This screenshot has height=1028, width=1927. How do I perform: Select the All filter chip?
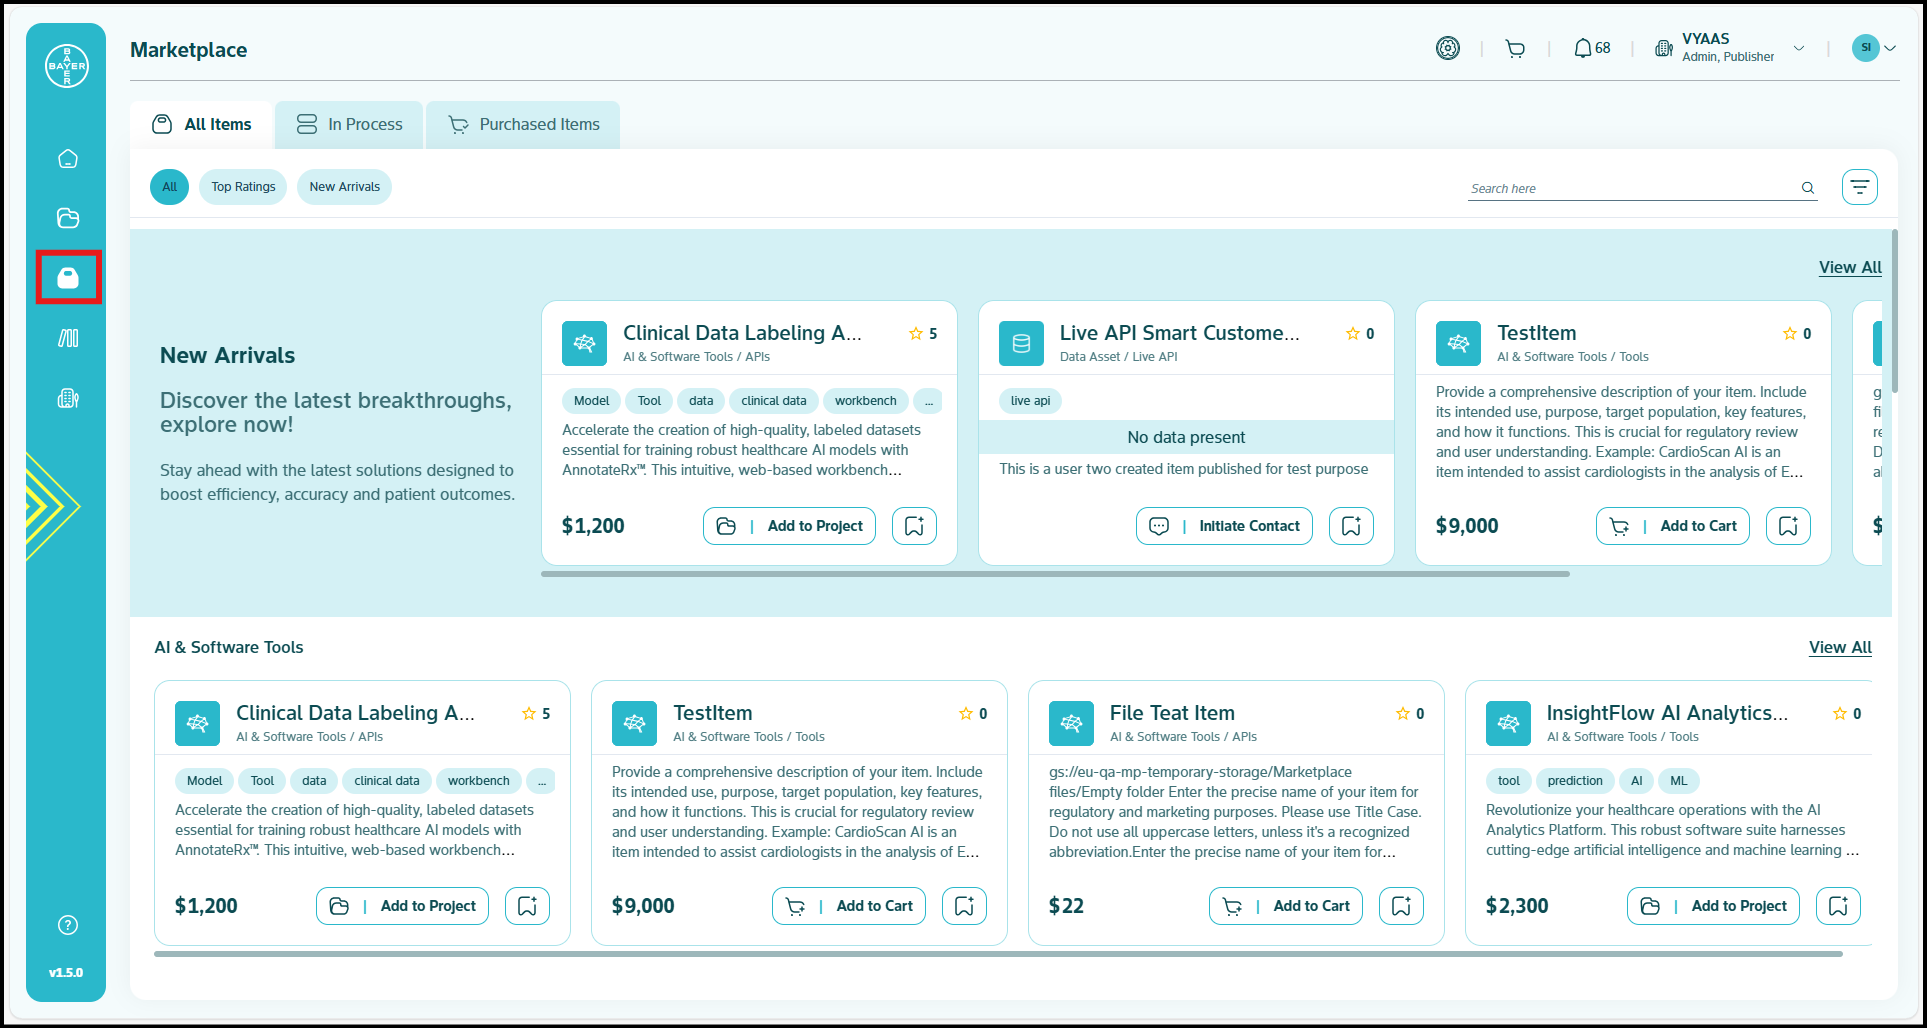click(169, 187)
